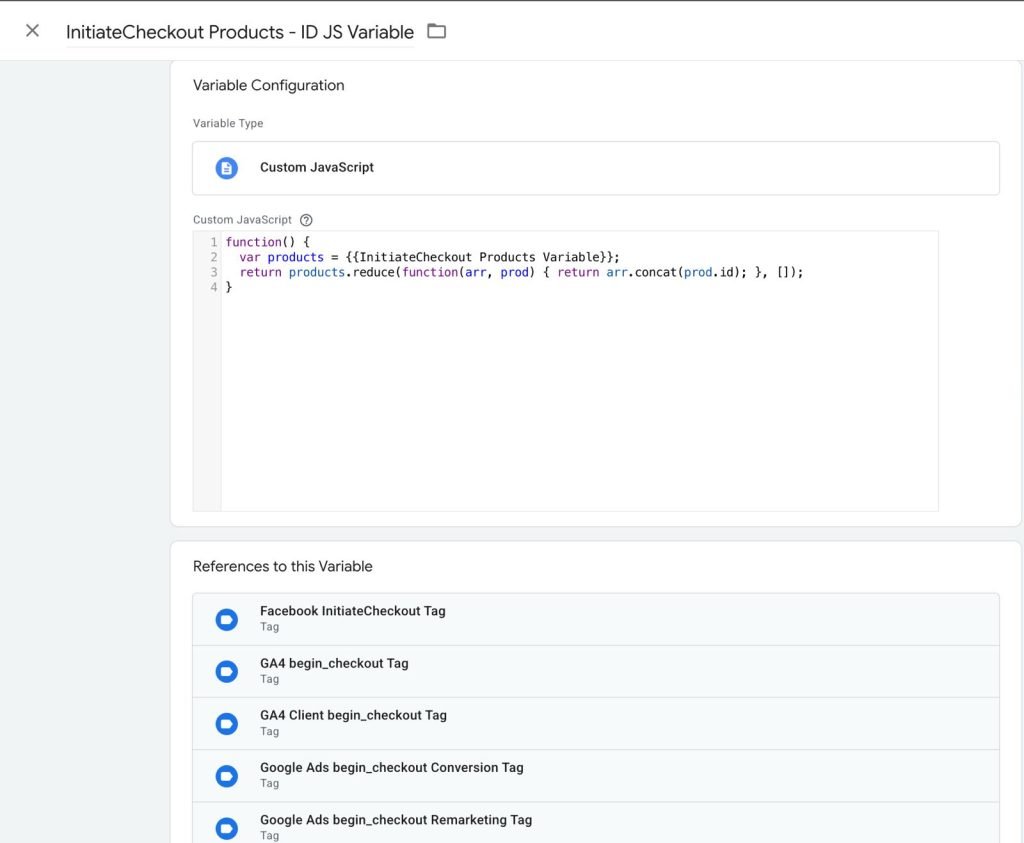This screenshot has width=1024, height=843.
Task: Open the GA4 Client begin_checkout Tag reference
Action: tap(596, 724)
